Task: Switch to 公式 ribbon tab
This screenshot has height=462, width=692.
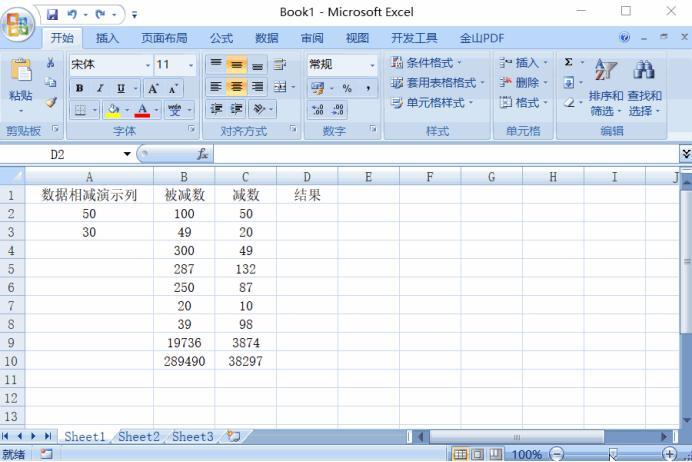Action: [221, 38]
